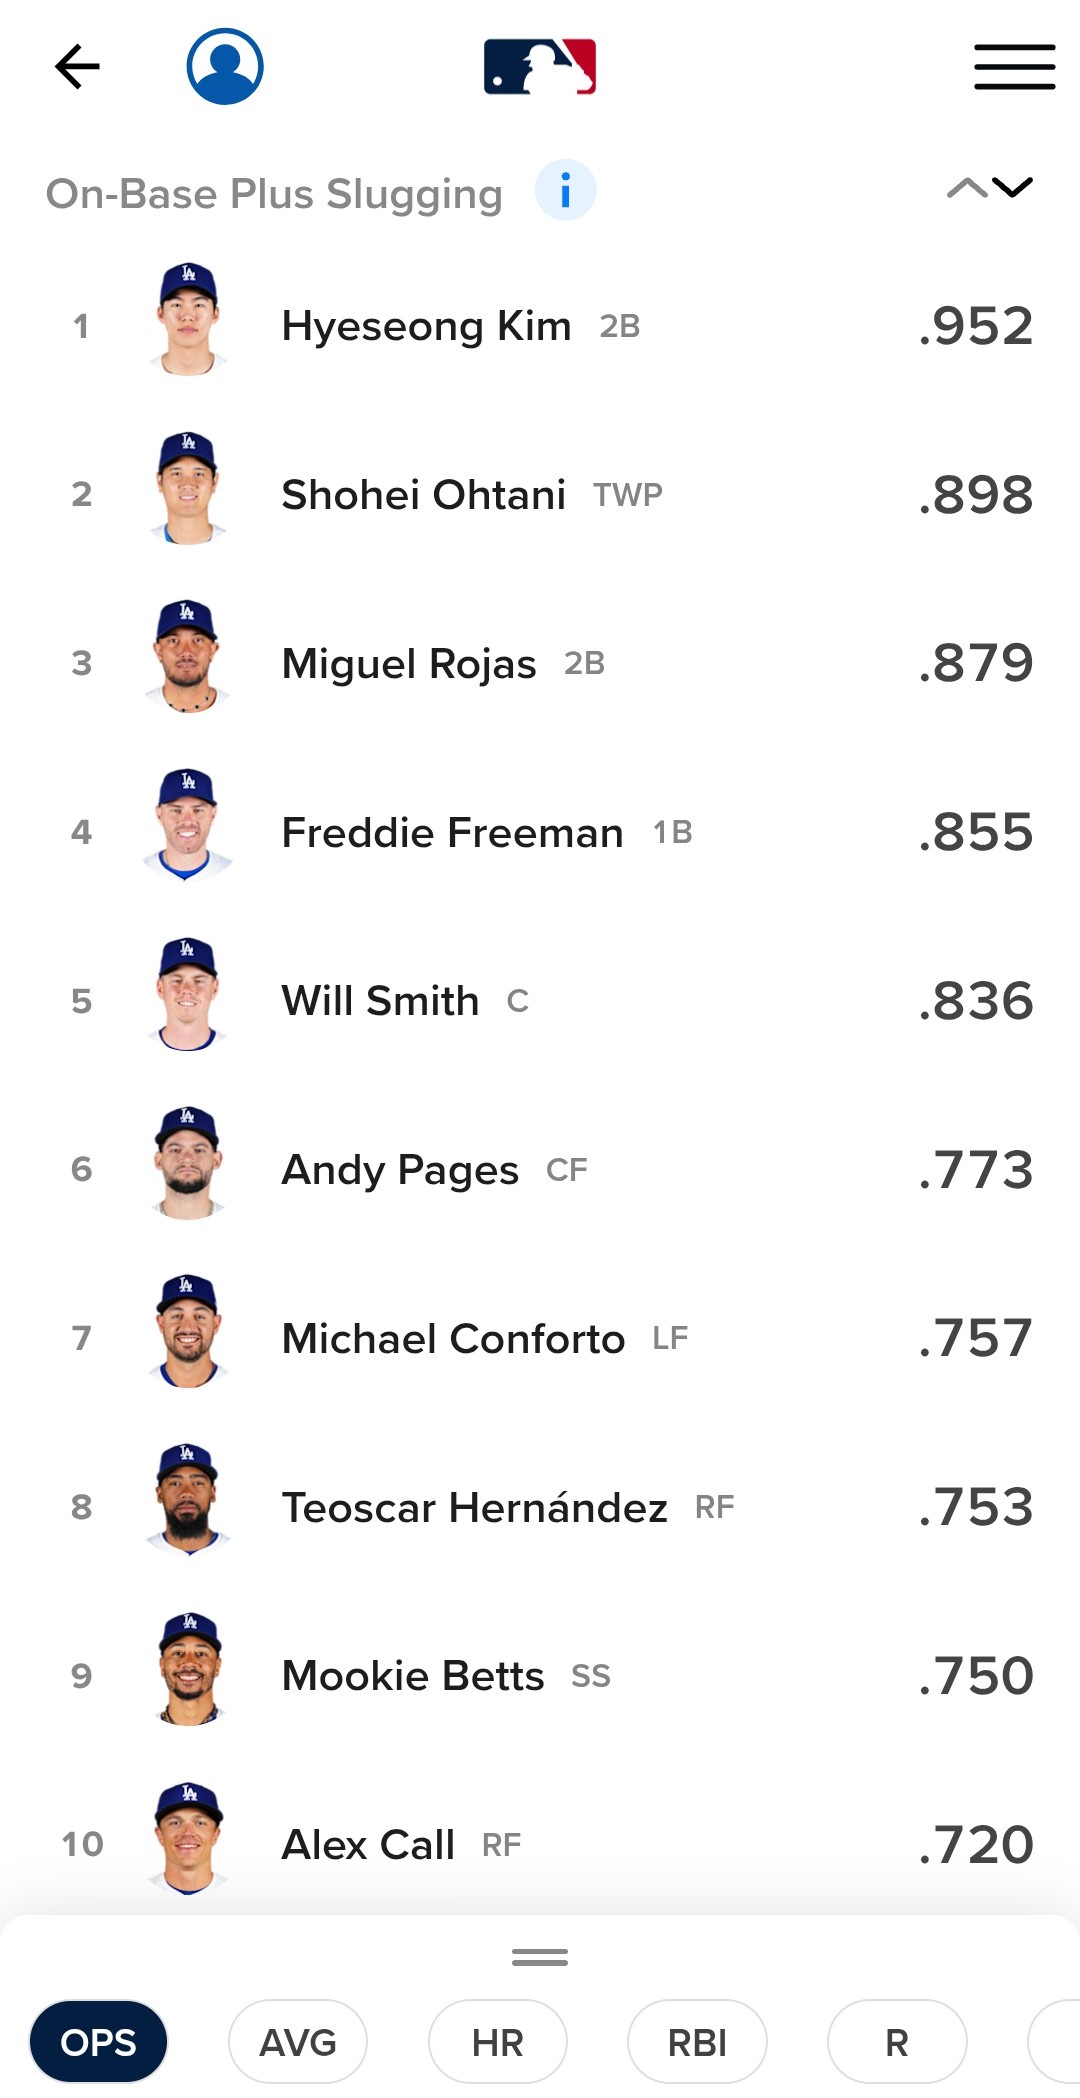Tap Mookie Betts's headshot
Image resolution: width=1080 pixels, height=2098 pixels.
(188, 1671)
